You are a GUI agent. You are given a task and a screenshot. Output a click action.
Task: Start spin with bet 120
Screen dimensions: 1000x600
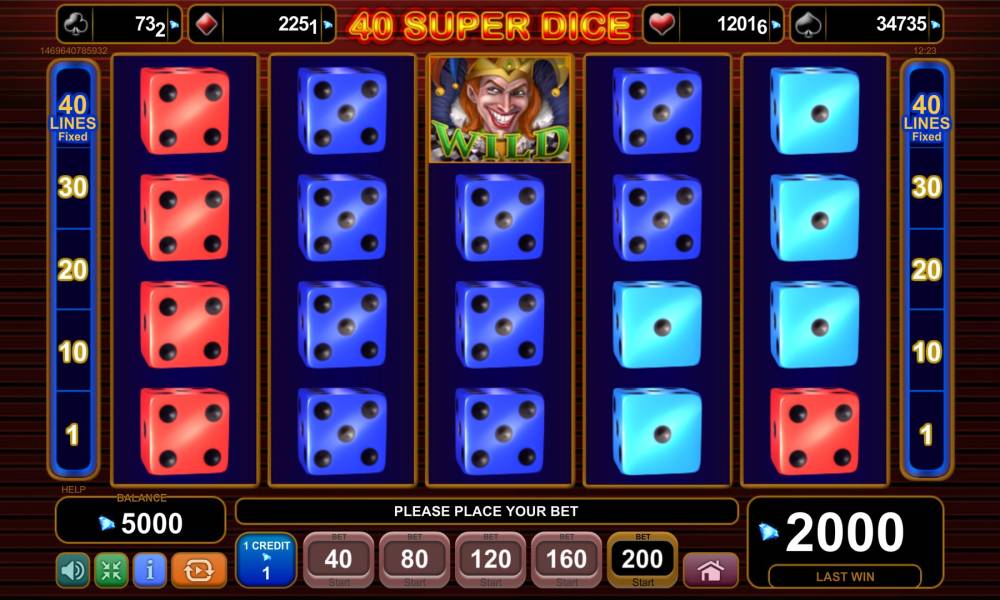point(490,560)
